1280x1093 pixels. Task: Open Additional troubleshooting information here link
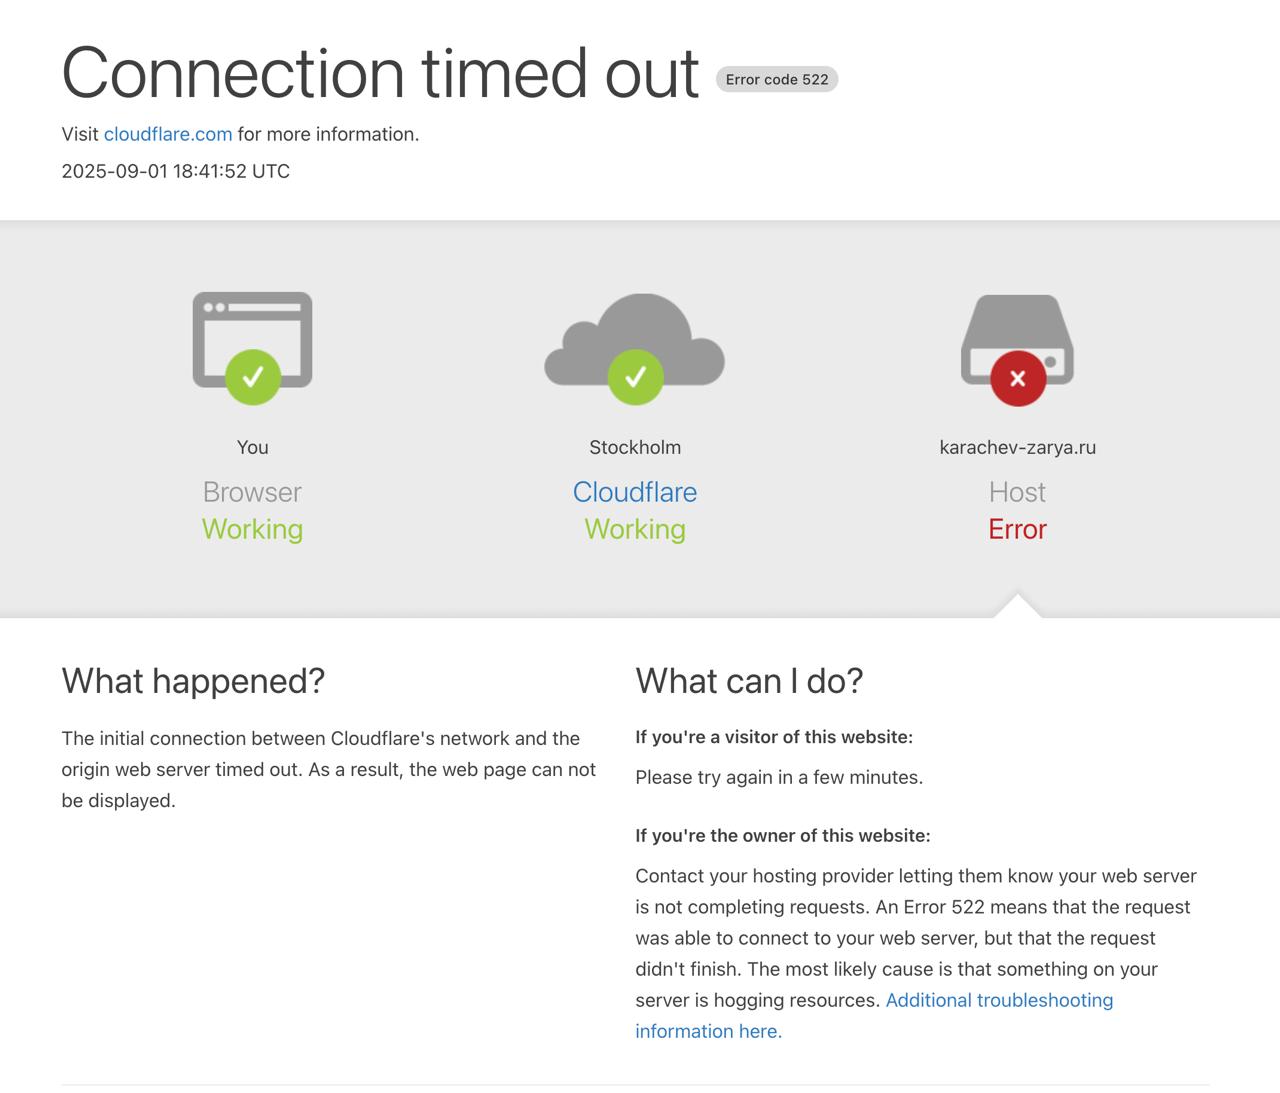[874, 1015]
